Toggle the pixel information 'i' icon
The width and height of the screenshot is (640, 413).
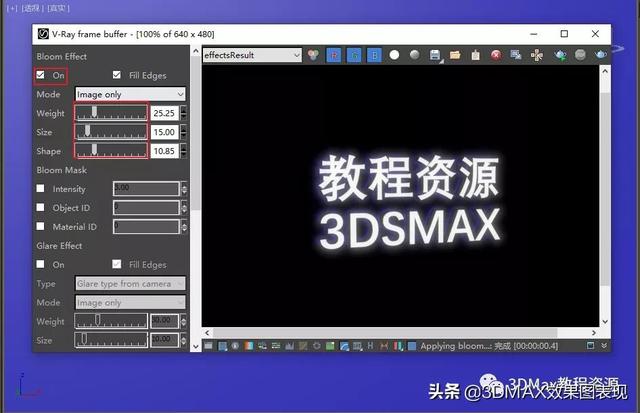(x=235, y=346)
